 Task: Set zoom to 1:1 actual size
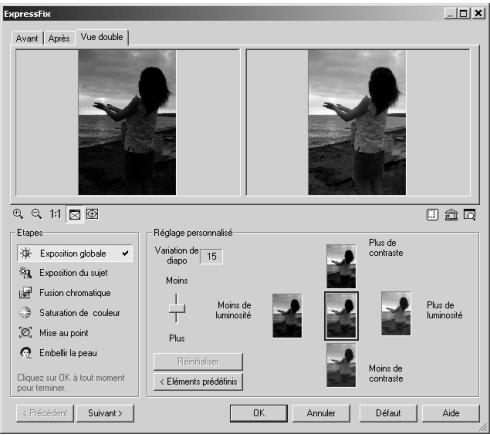(x=55, y=214)
